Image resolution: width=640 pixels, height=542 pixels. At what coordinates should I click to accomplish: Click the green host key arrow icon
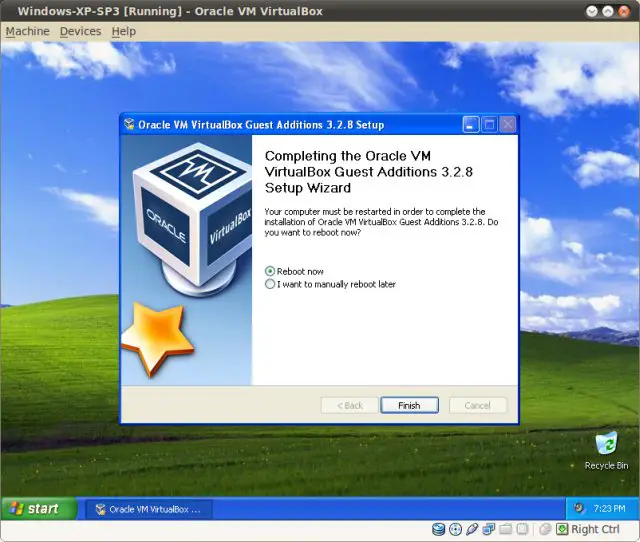click(562, 529)
